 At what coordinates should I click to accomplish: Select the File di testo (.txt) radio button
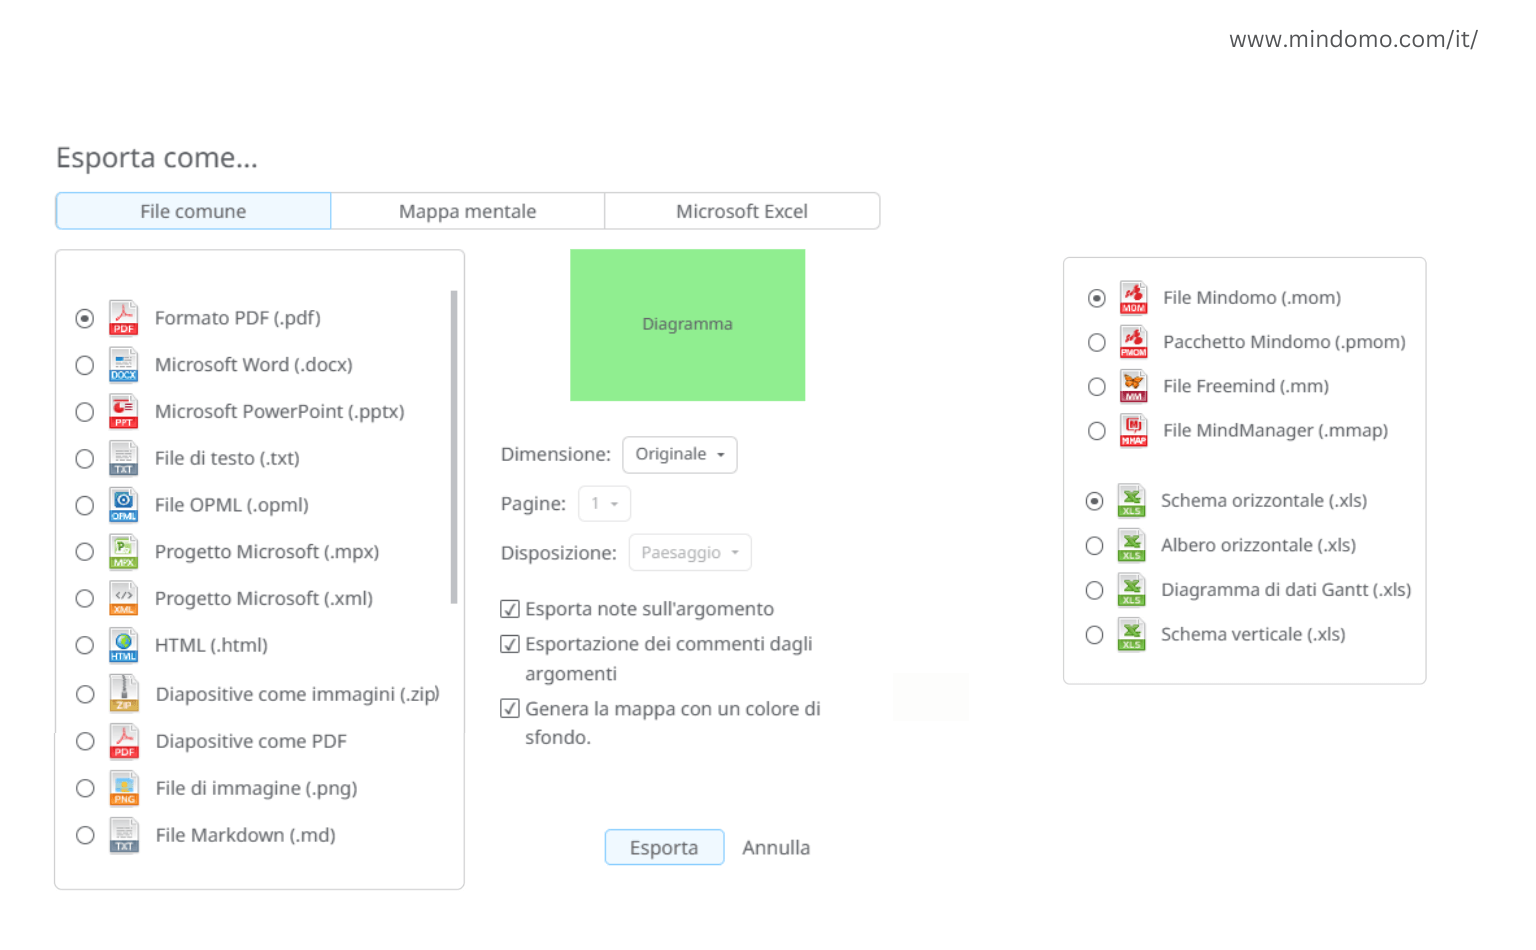pyautogui.click(x=85, y=459)
